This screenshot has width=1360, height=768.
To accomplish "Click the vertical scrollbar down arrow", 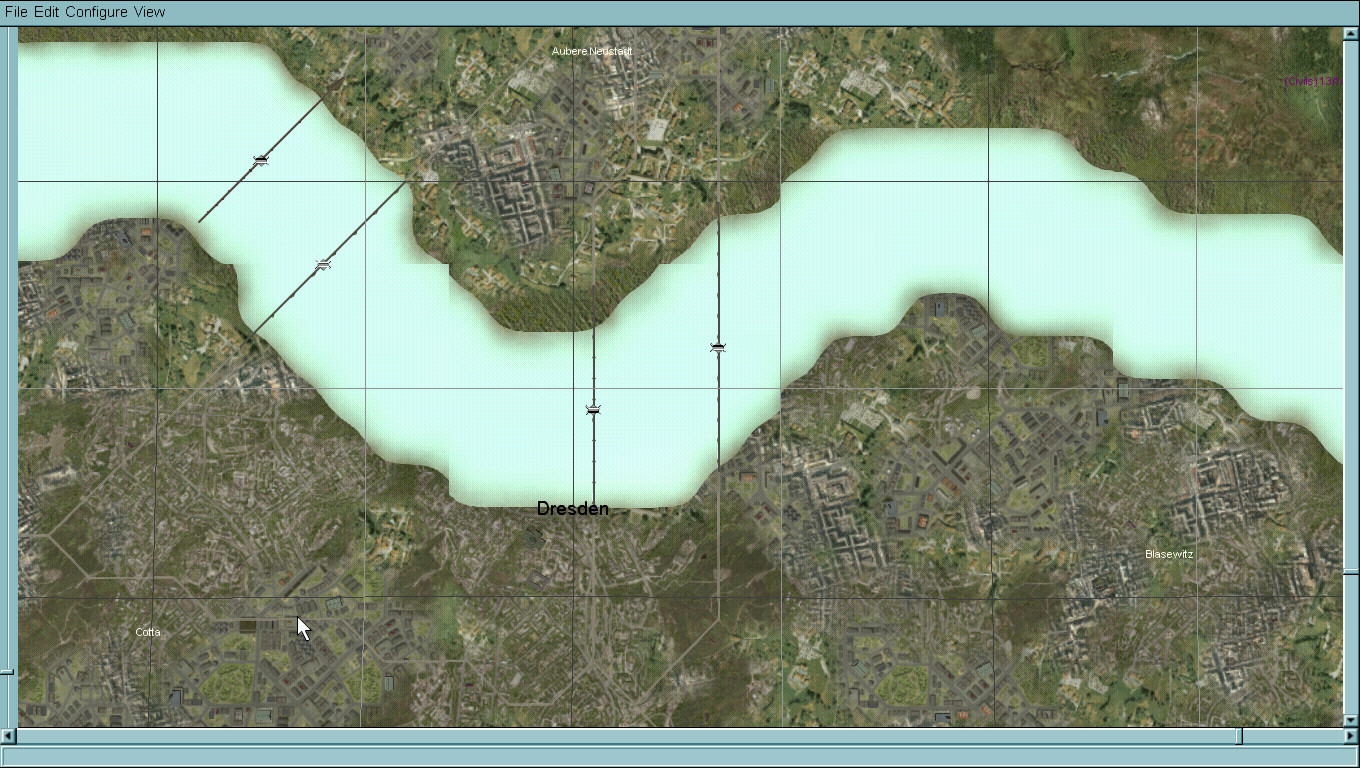I will [x=1351, y=720].
